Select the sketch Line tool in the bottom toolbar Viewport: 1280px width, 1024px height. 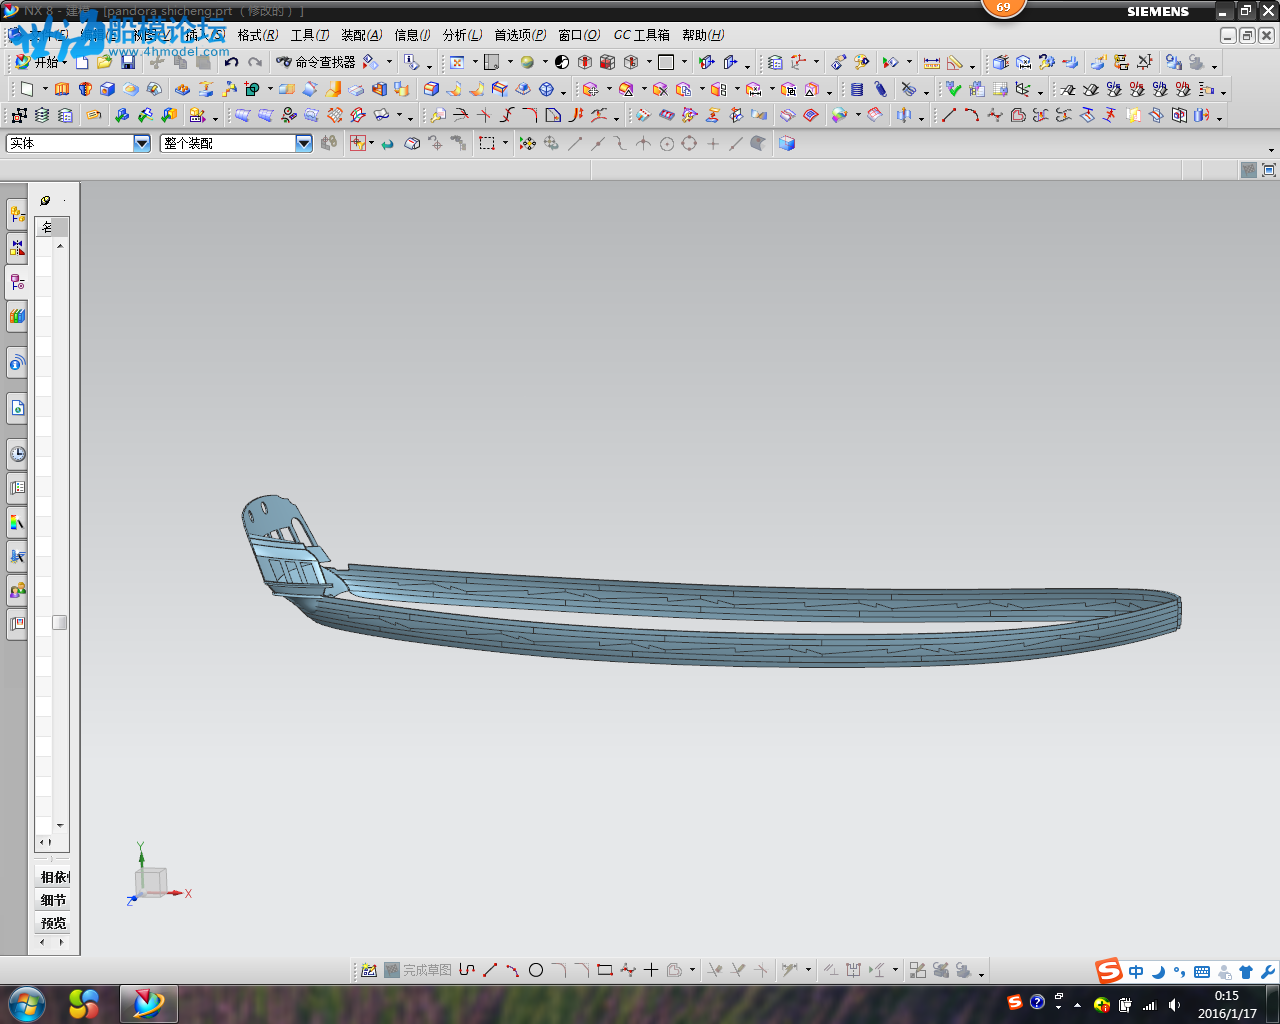[x=490, y=970]
